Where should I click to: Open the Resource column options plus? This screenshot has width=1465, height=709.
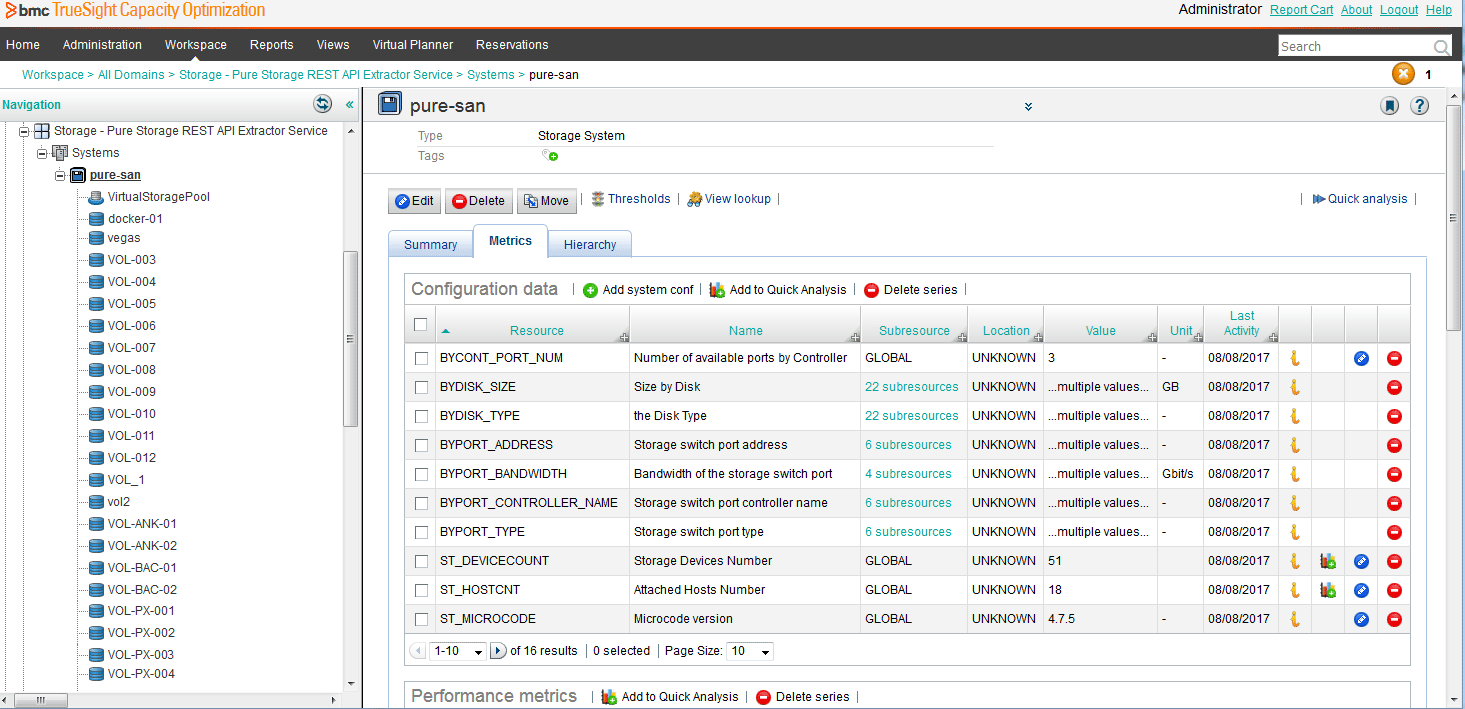point(624,338)
